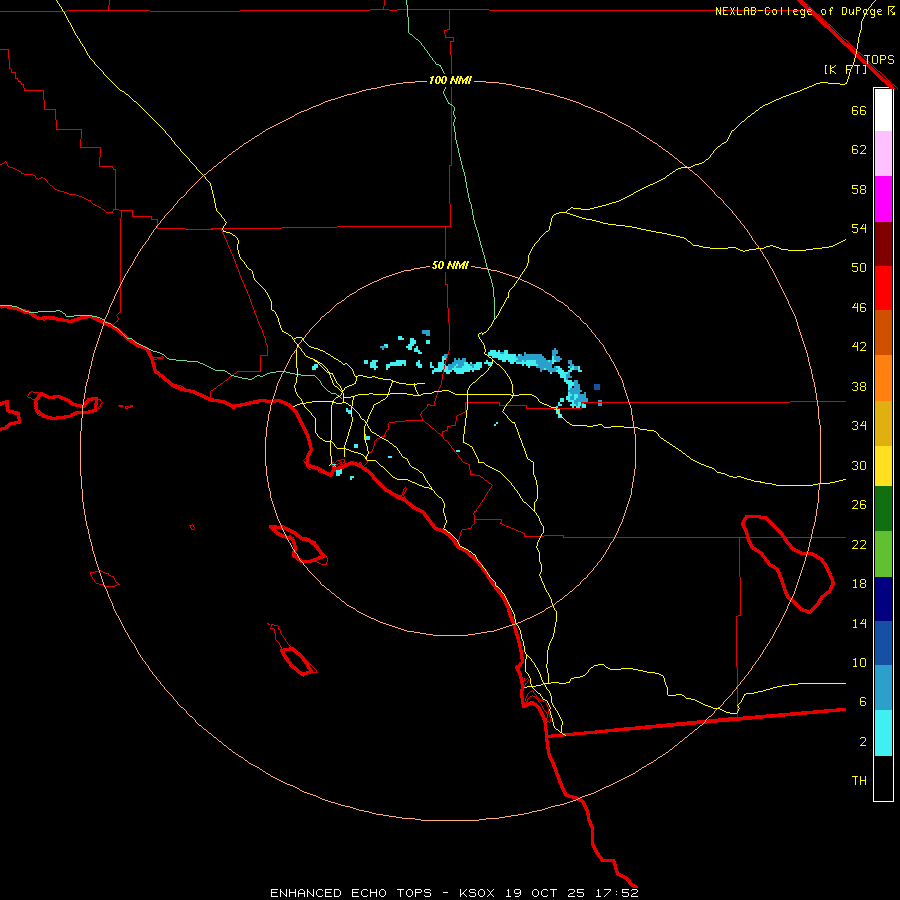
Task: Click the '2' legend value
Action: [x=863, y=742]
